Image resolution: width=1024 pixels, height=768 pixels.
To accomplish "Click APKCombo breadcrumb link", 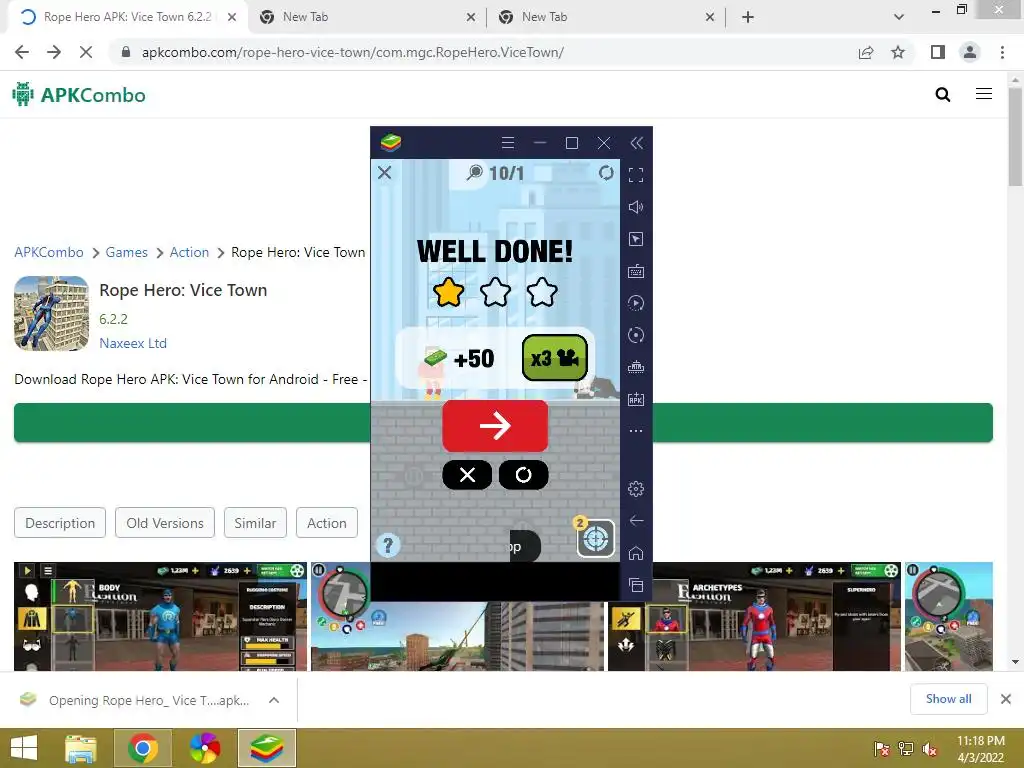I will [x=49, y=252].
